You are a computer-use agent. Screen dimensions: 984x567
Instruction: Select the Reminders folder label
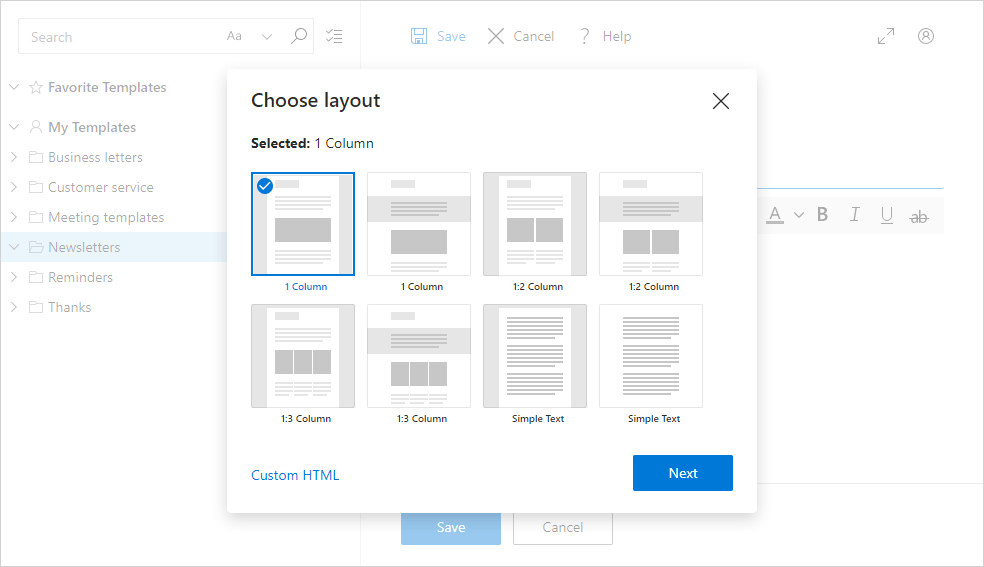tap(80, 277)
